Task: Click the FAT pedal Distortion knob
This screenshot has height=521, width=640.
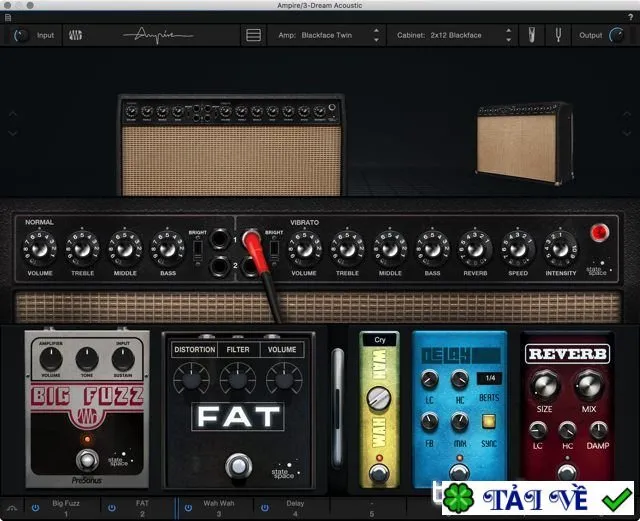Action: [x=191, y=380]
